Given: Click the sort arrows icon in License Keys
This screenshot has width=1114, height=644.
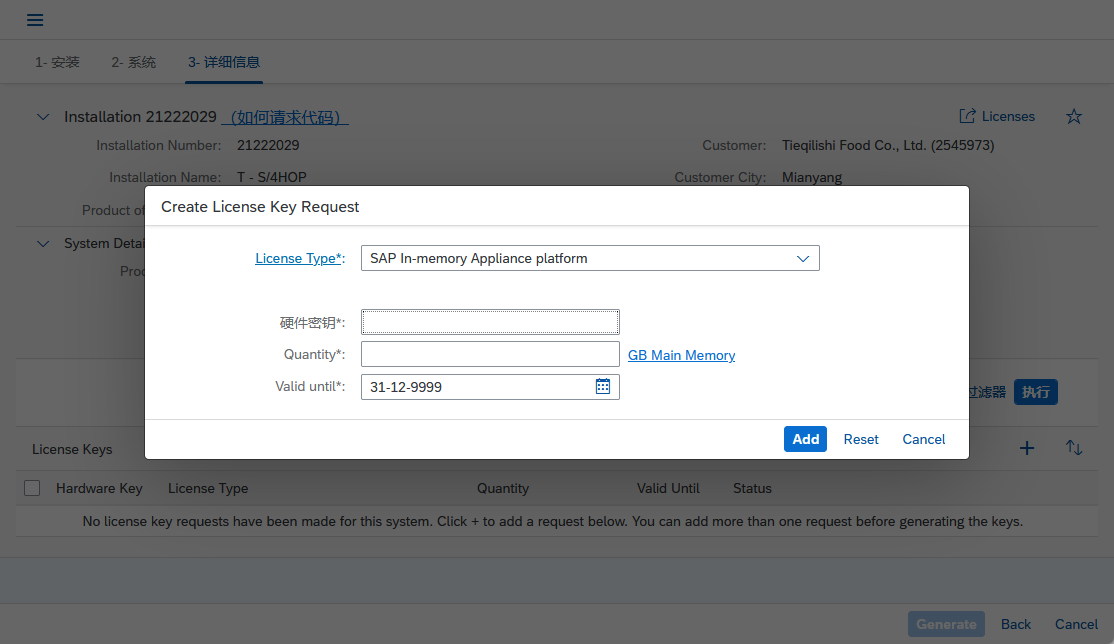Looking at the screenshot, I should click(x=1074, y=448).
